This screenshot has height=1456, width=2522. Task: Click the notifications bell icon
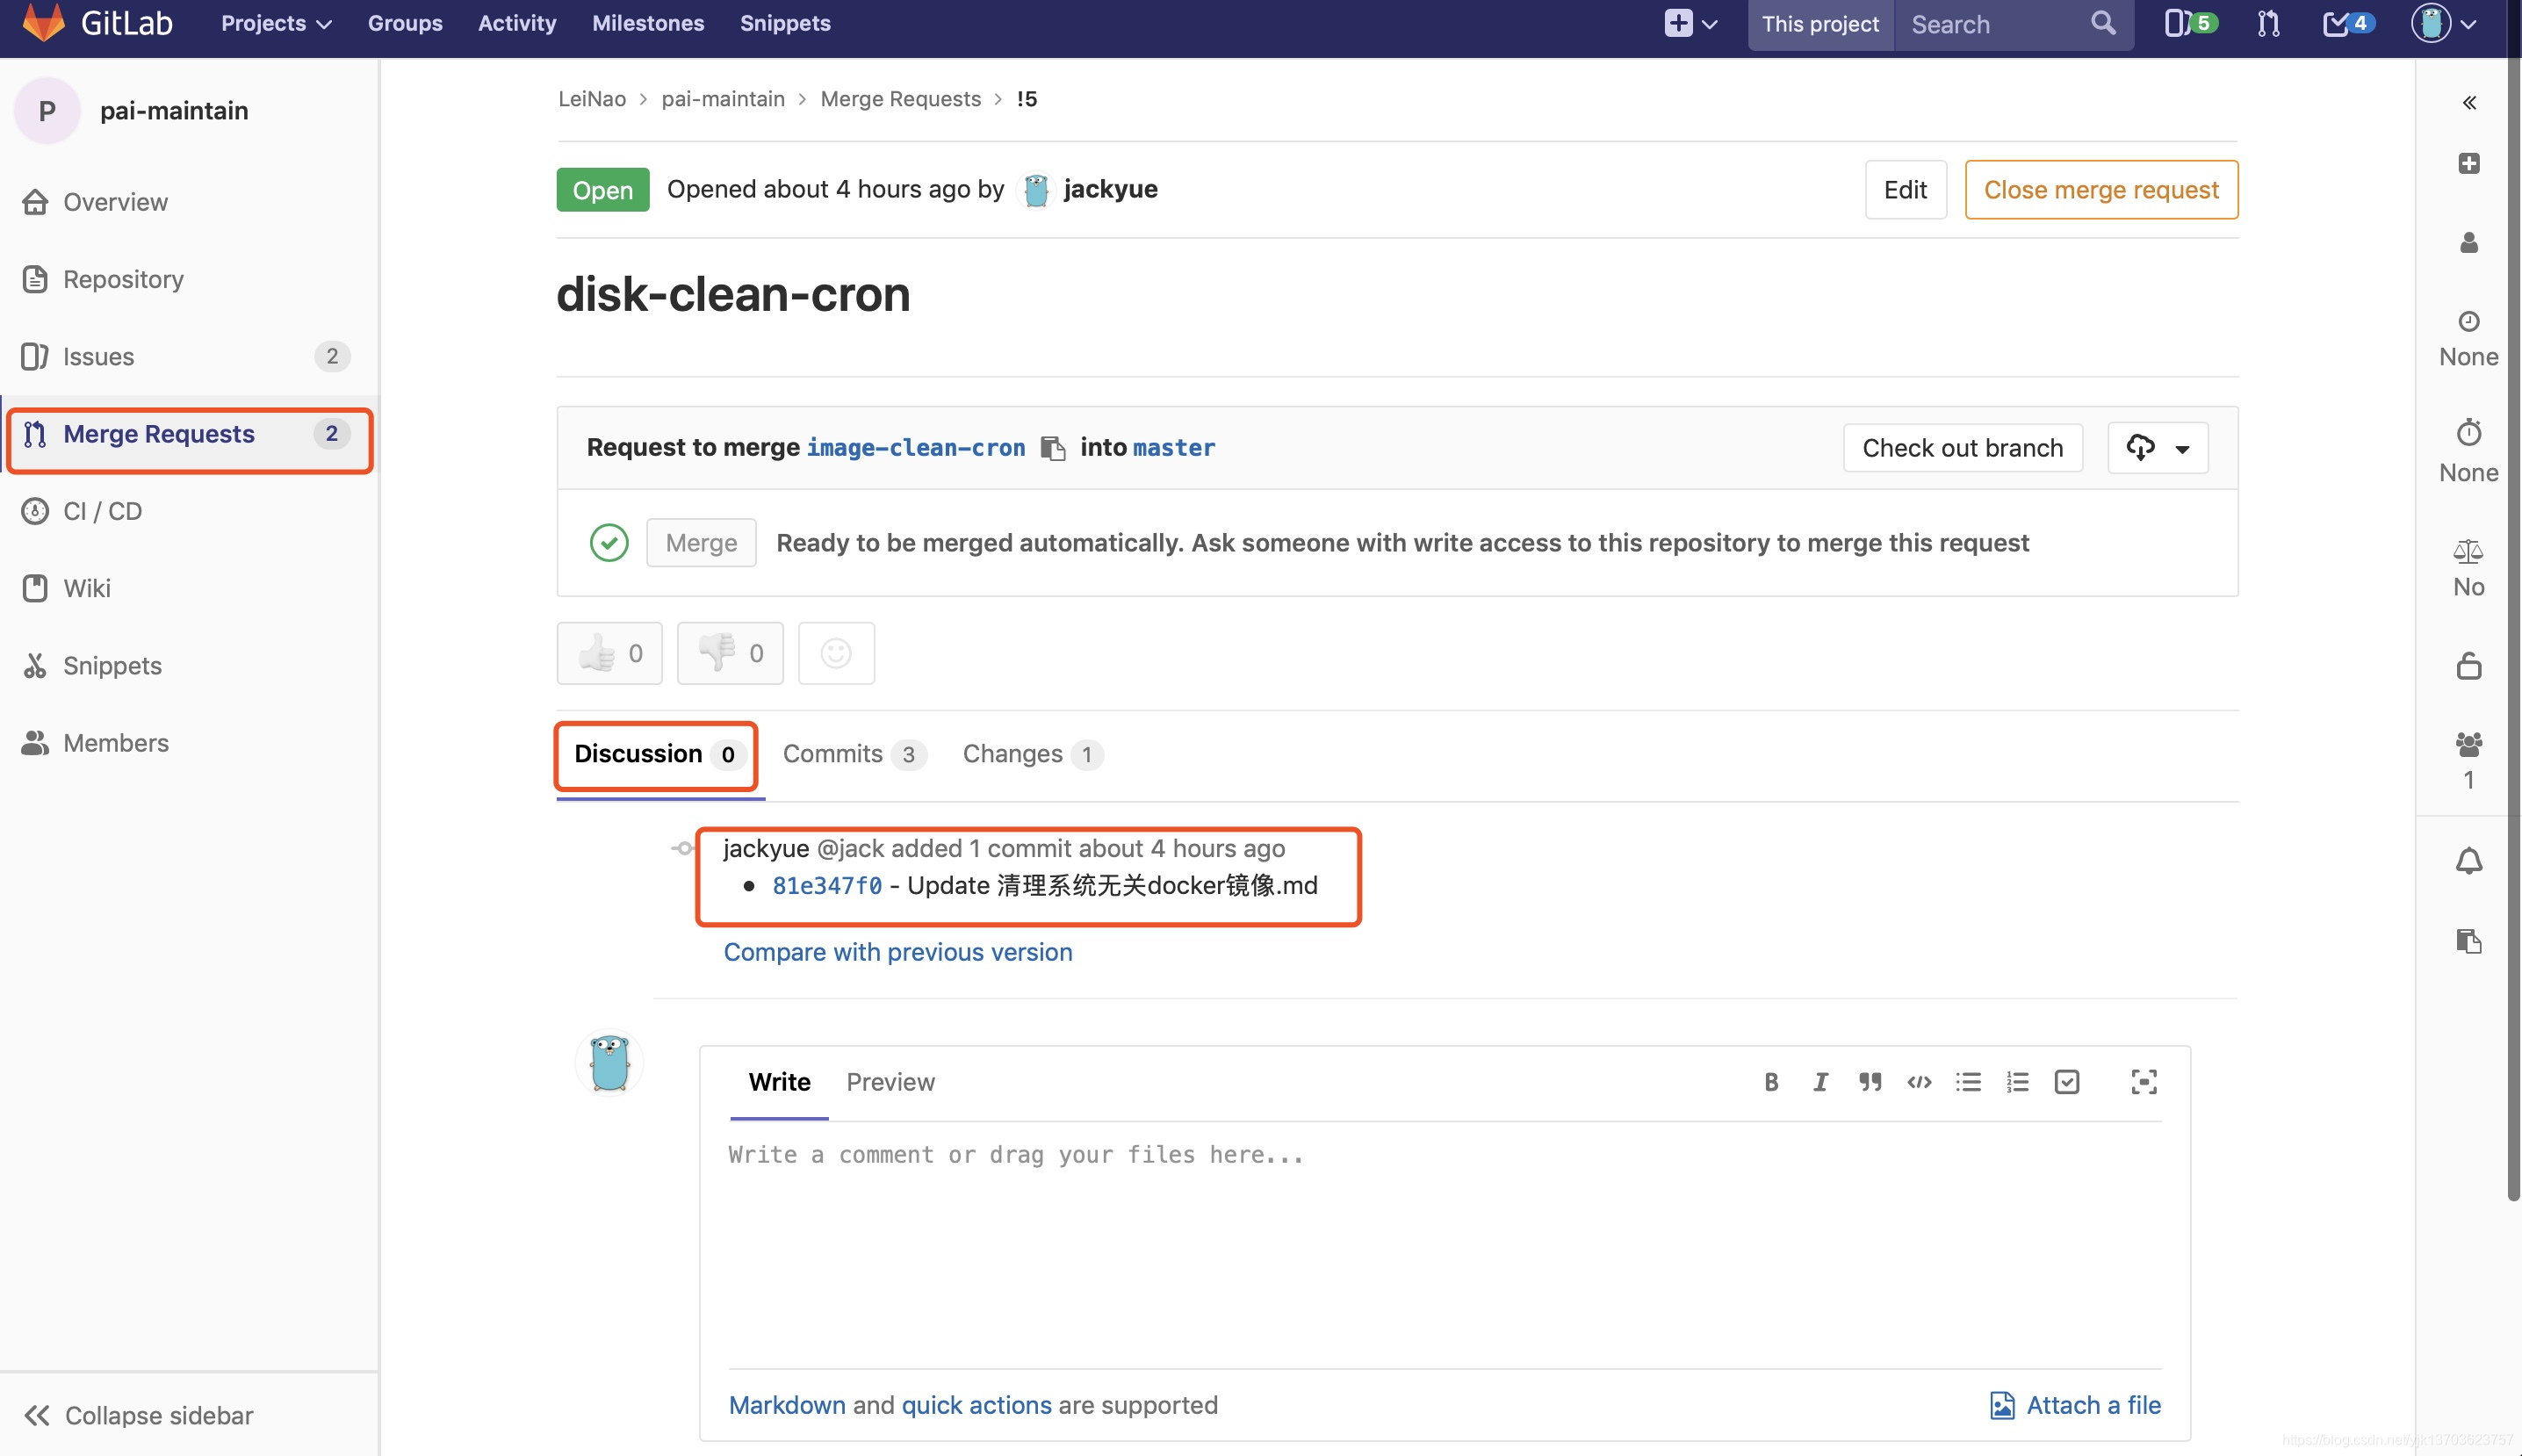pyautogui.click(x=2469, y=861)
